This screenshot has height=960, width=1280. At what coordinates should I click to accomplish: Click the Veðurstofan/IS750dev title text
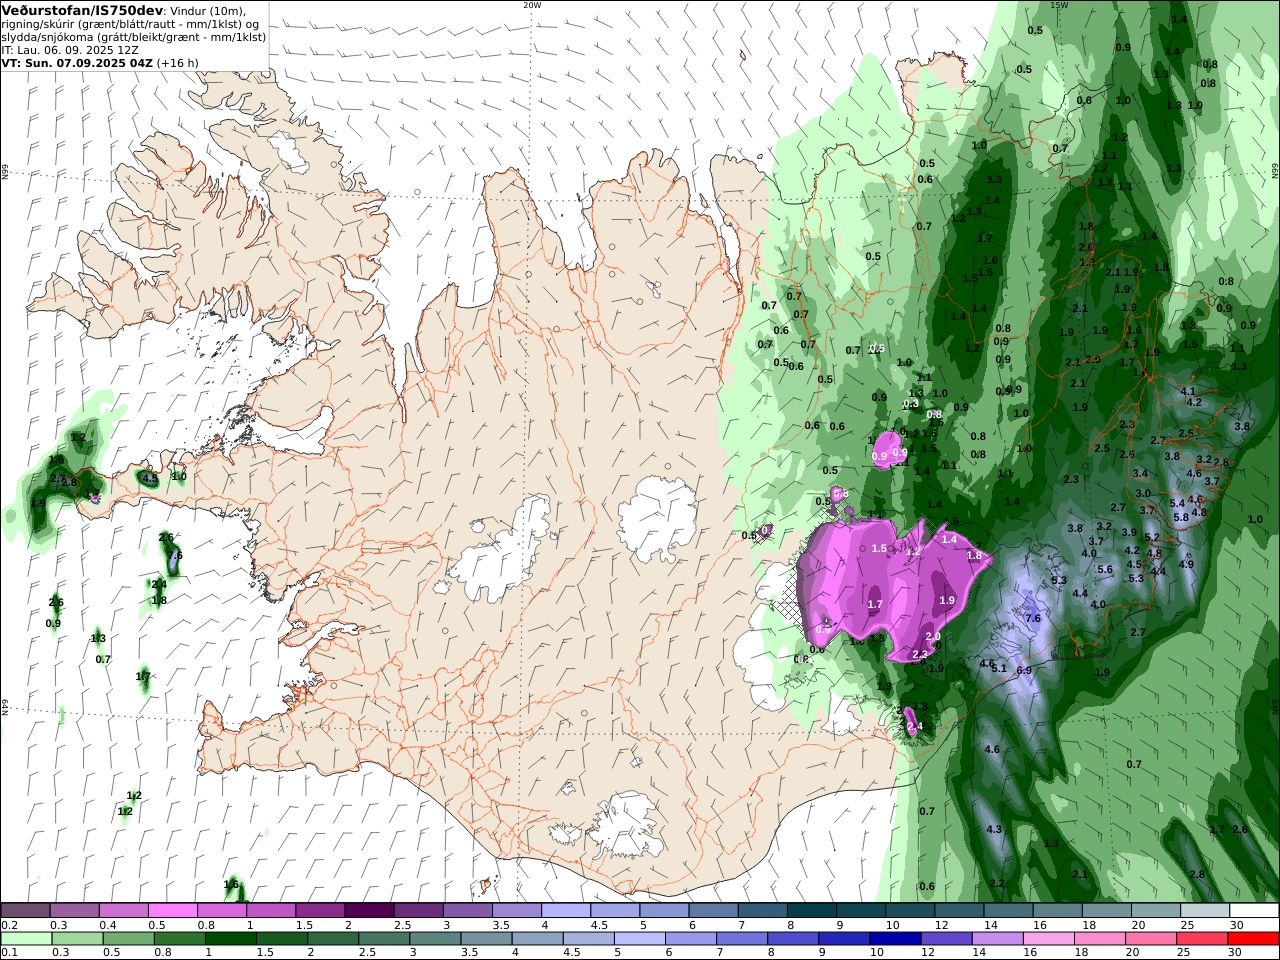(82, 9)
